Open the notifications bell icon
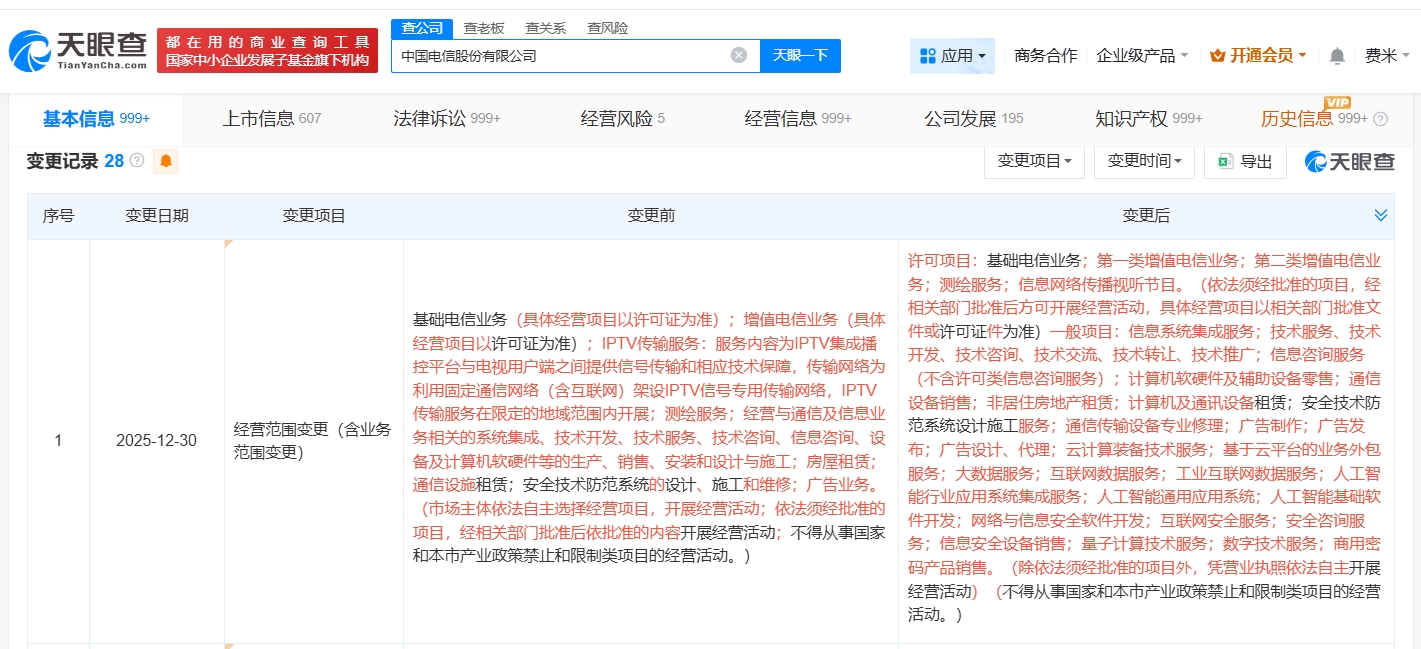This screenshot has width=1421, height=649. click(1337, 56)
